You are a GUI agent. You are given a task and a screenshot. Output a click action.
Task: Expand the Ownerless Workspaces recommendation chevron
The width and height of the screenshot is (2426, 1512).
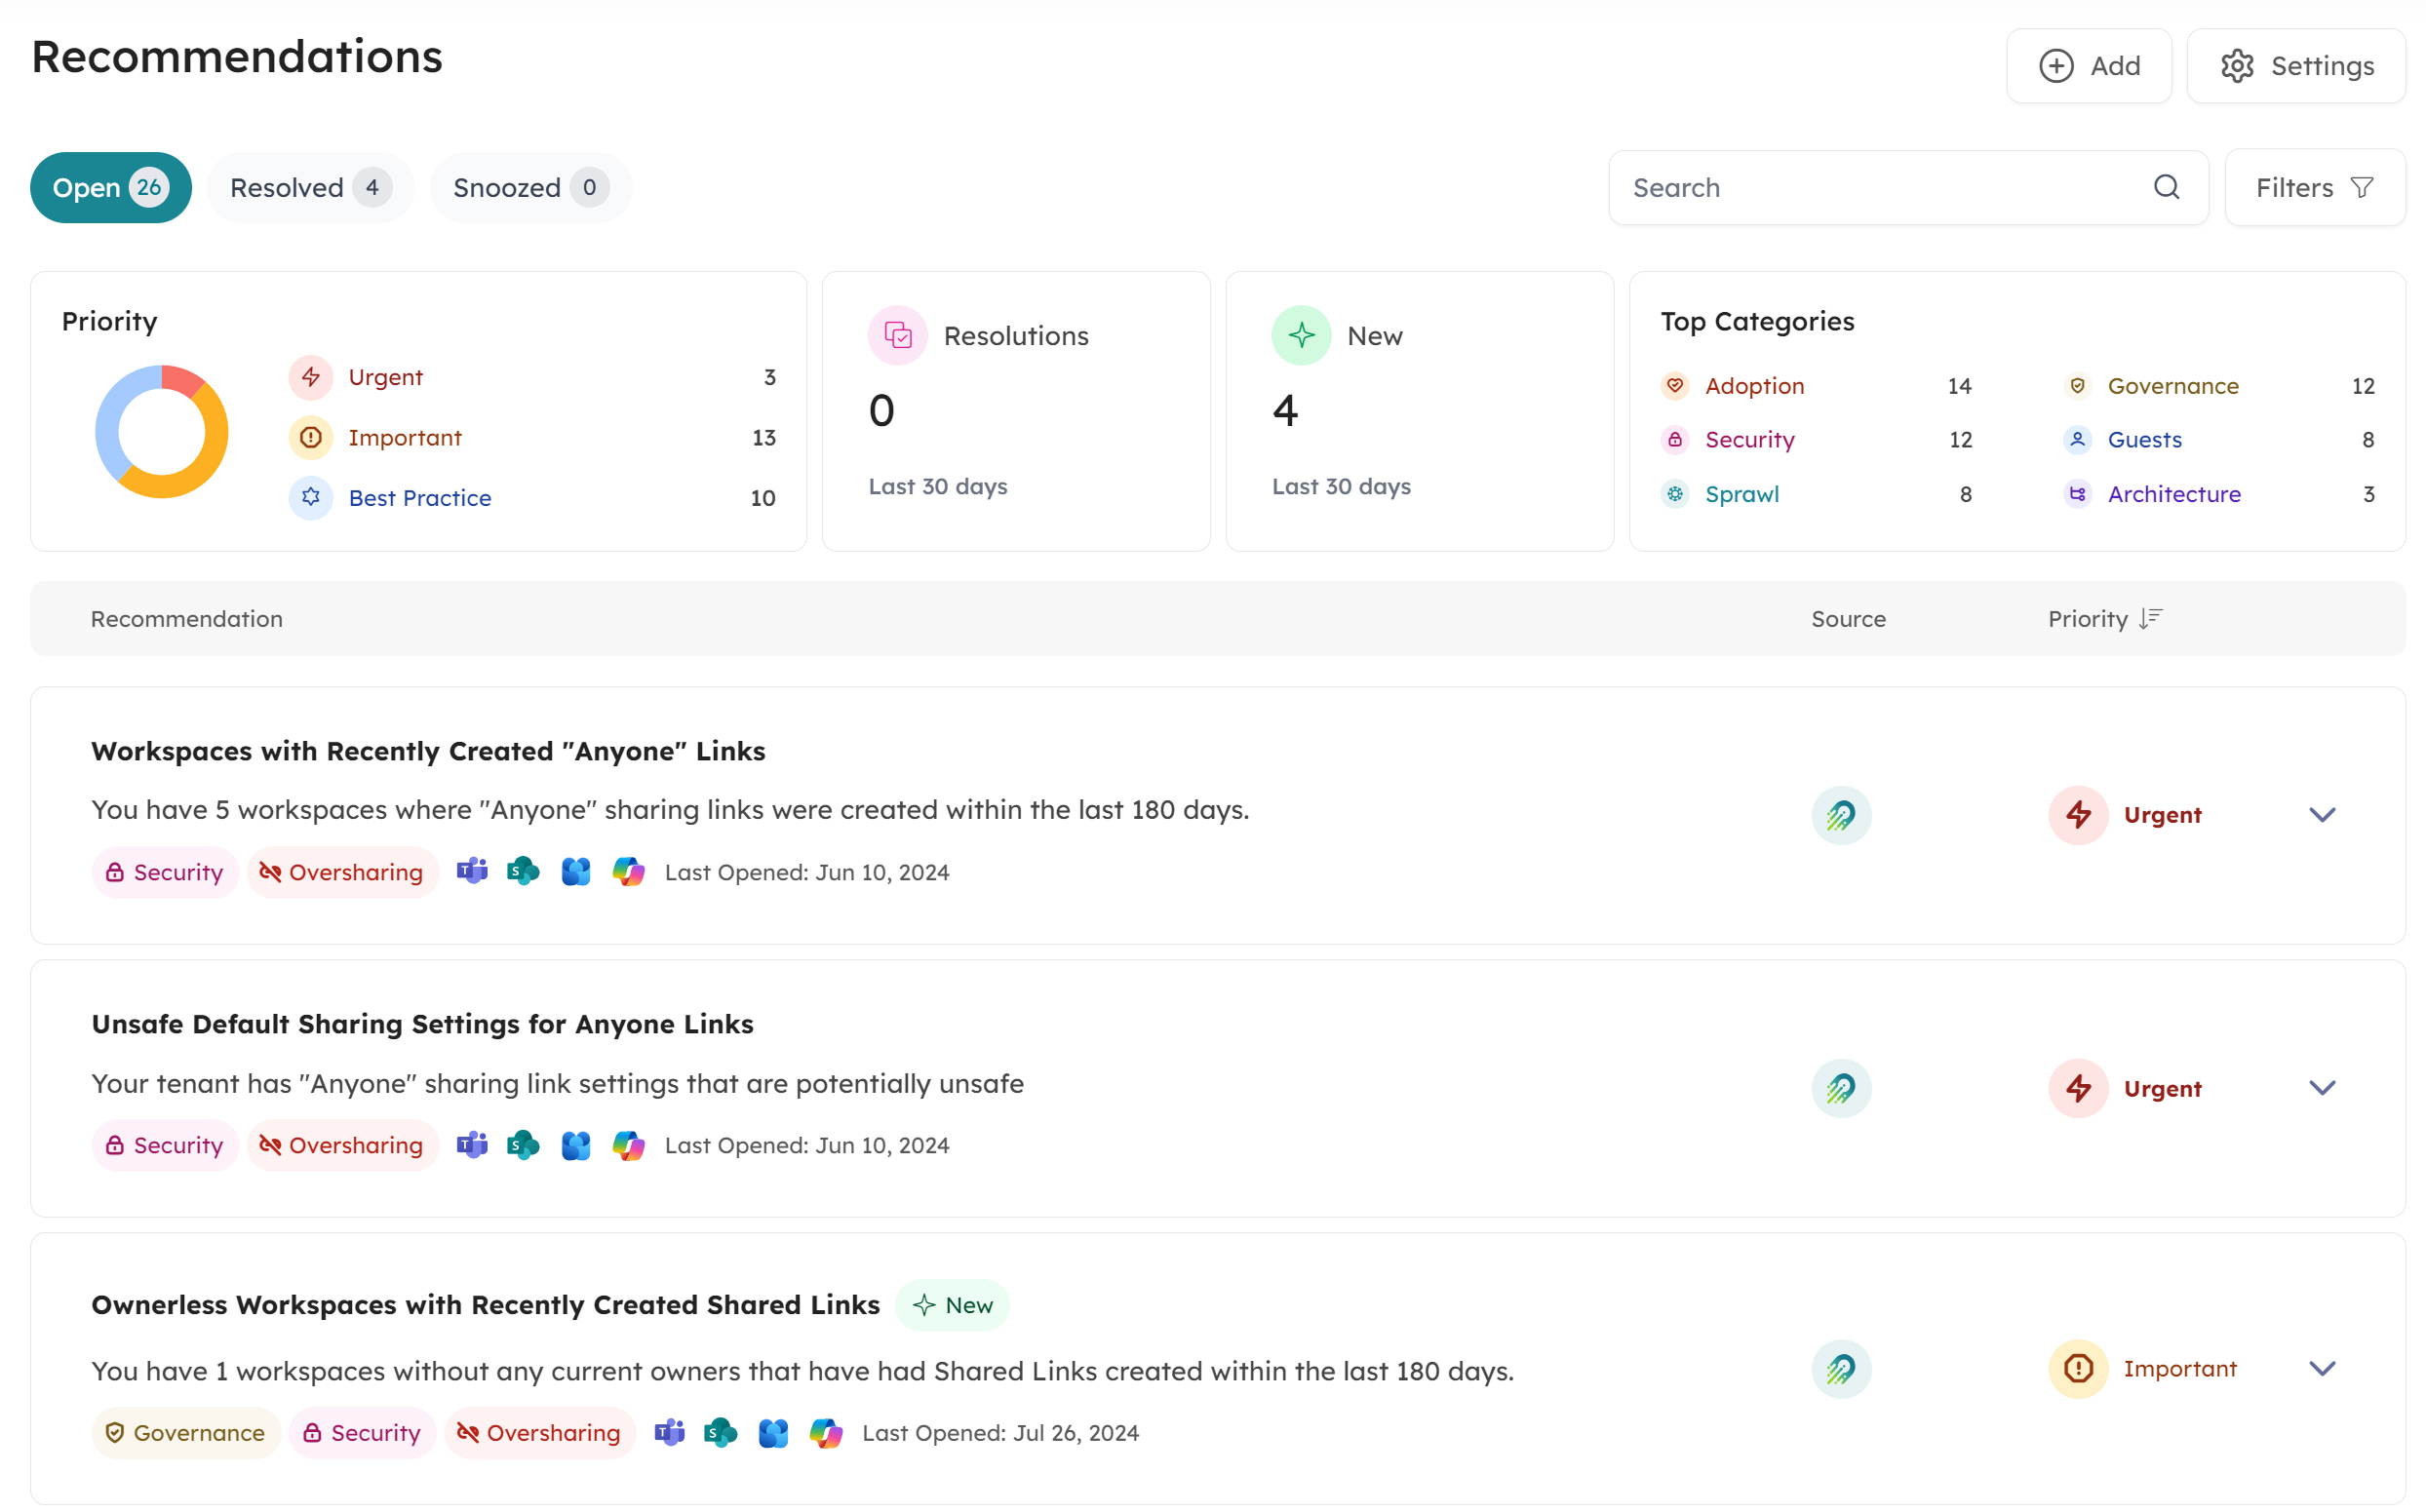pos(2321,1368)
